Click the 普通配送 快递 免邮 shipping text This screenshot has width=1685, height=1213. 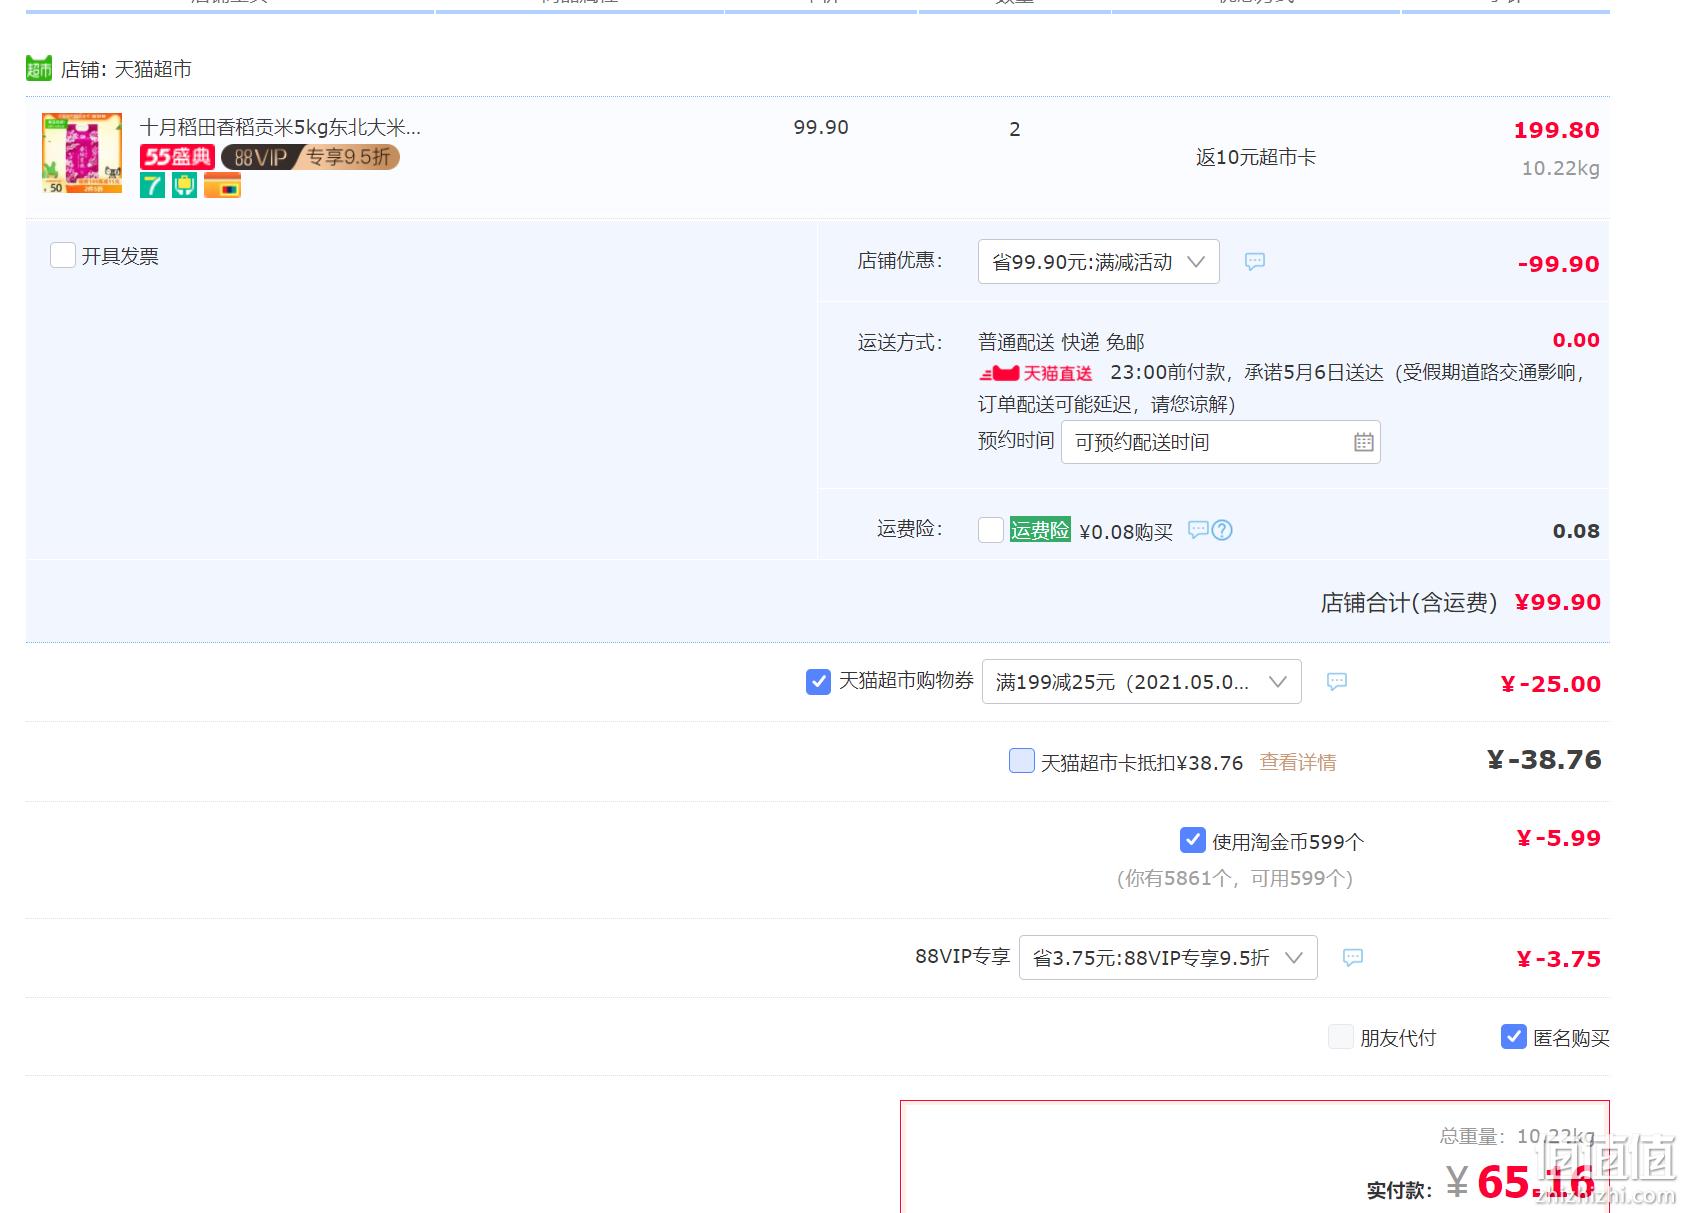(x=1061, y=342)
